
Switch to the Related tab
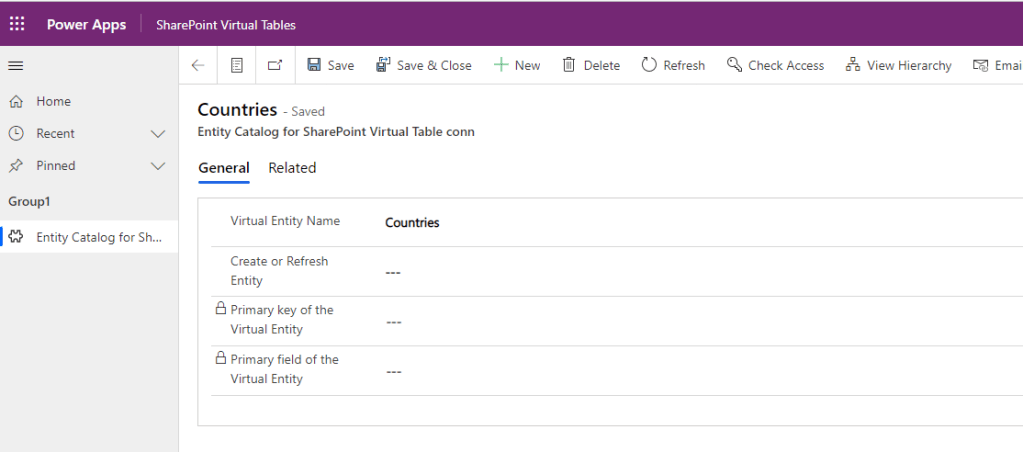pyautogui.click(x=292, y=168)
